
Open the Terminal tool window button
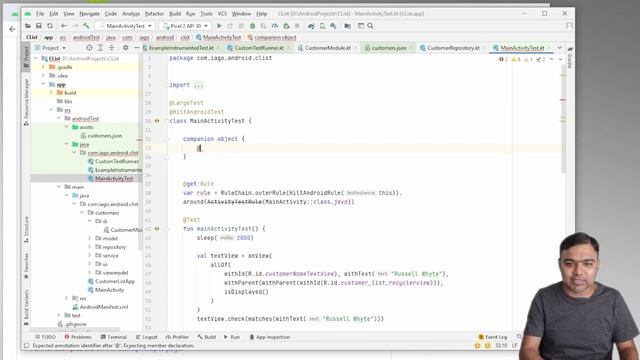[113, 337]
